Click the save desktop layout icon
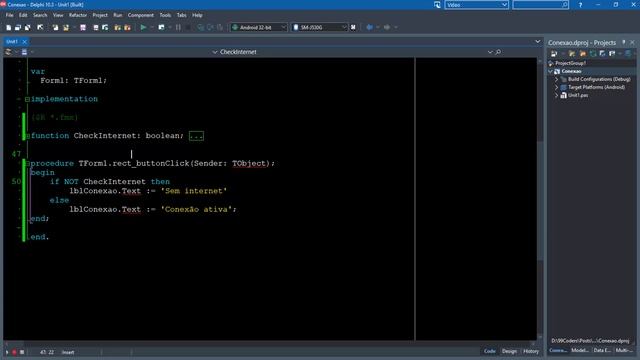 (437, 5)
